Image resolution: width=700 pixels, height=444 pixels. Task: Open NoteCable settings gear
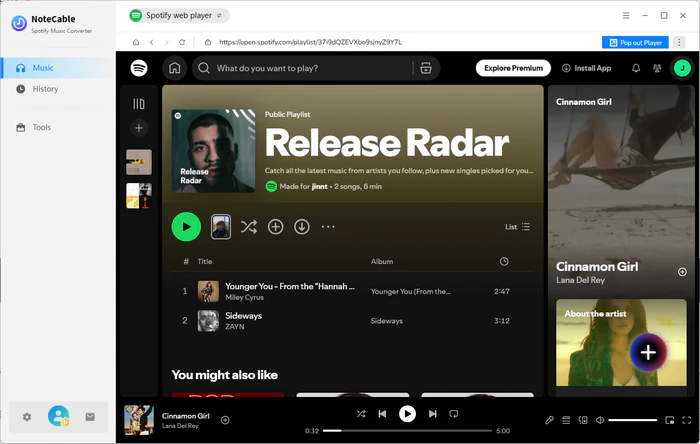pos(27,417)
